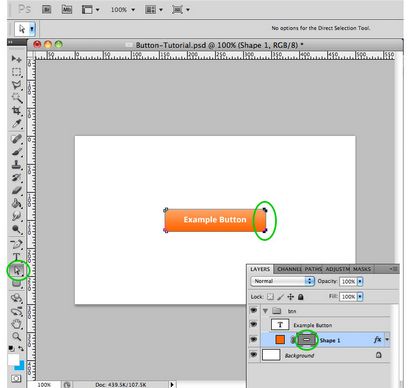Open the View Extras dropdown
The image size is (410, 388).
91,10
